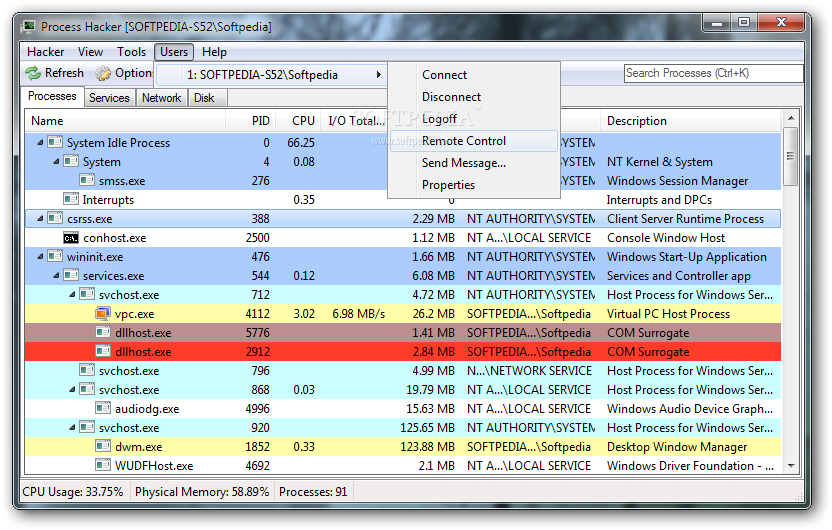Collapse svchost.exe PID 712 node
Screen dimensions: 832x530
[x=73, y=294]
